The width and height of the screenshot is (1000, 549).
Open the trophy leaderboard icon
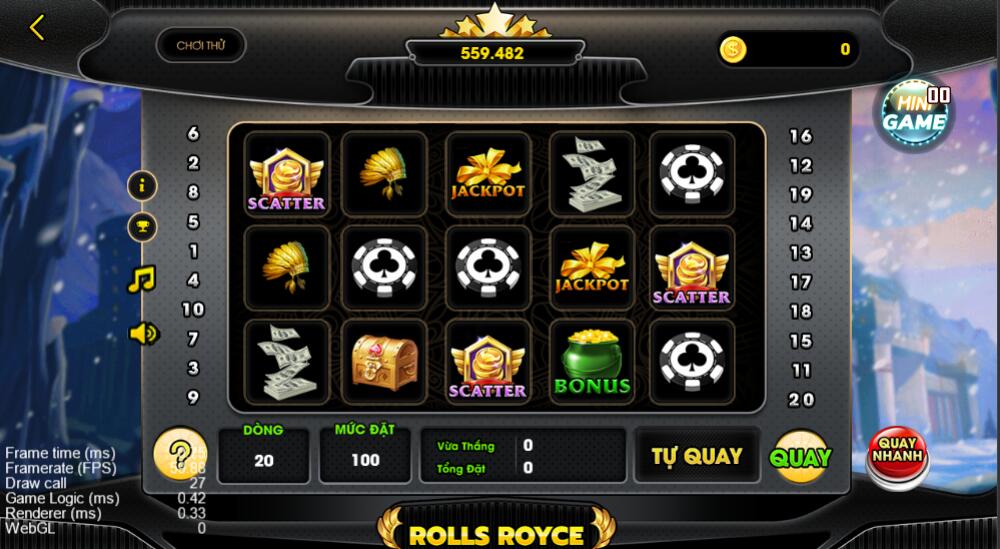(x=142, y=227)
